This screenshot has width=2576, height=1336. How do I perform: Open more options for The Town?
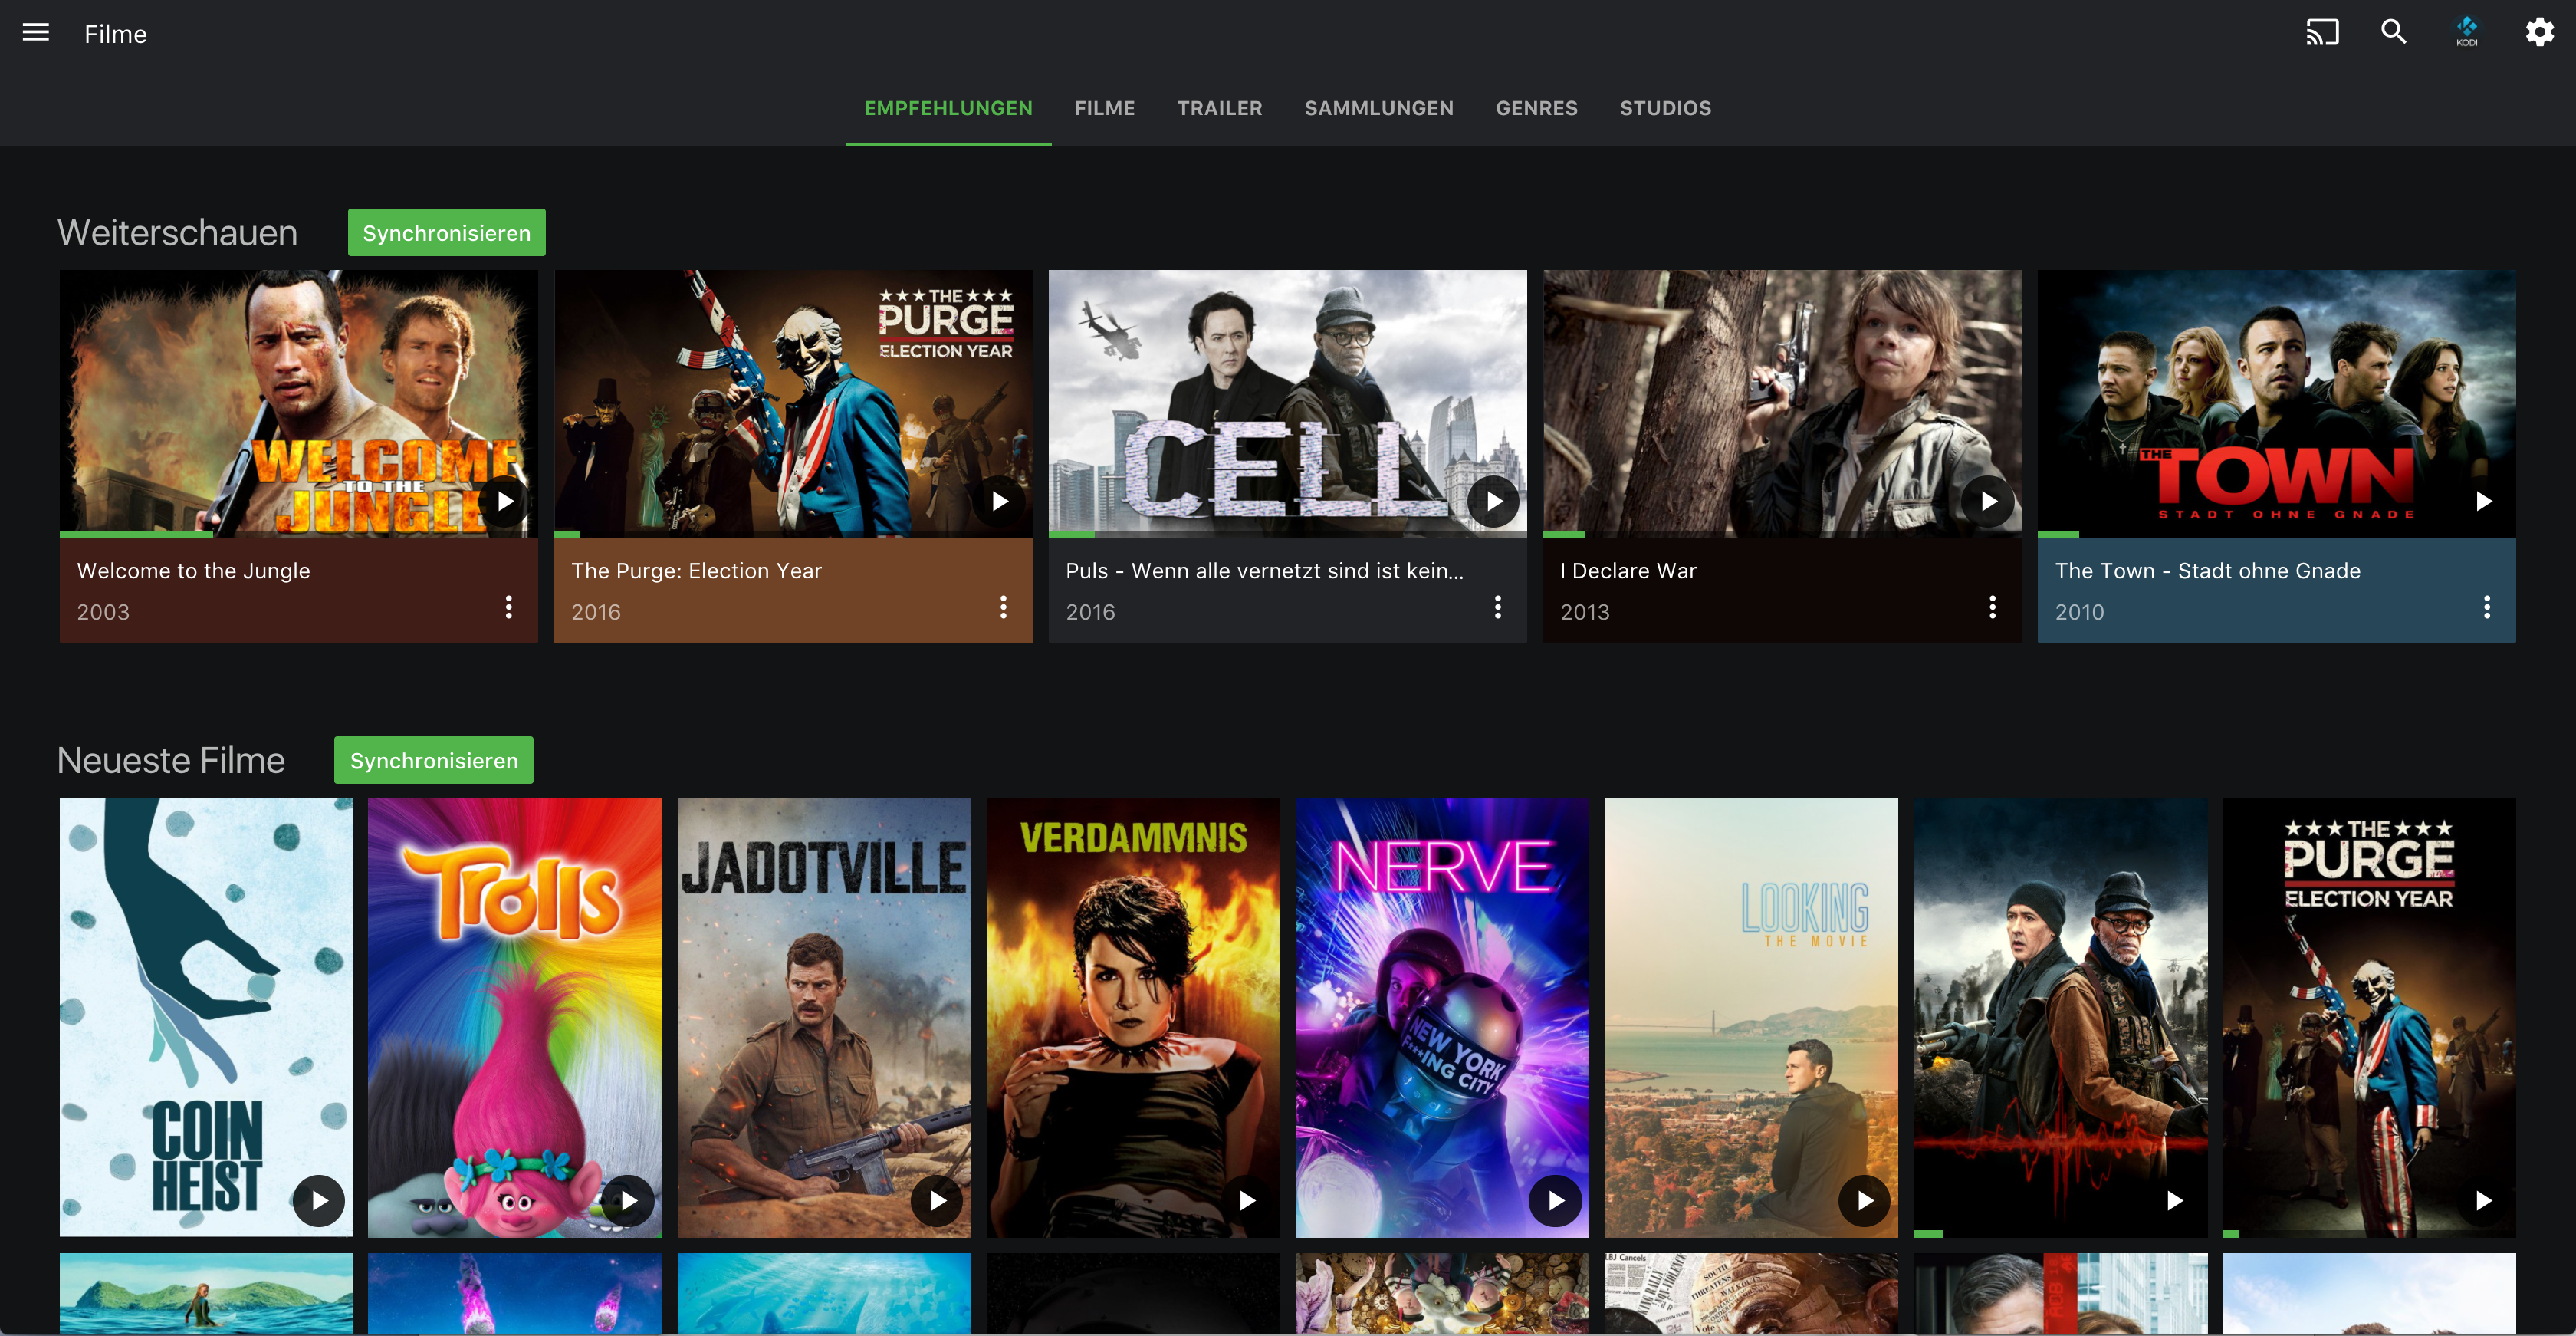2487,607
